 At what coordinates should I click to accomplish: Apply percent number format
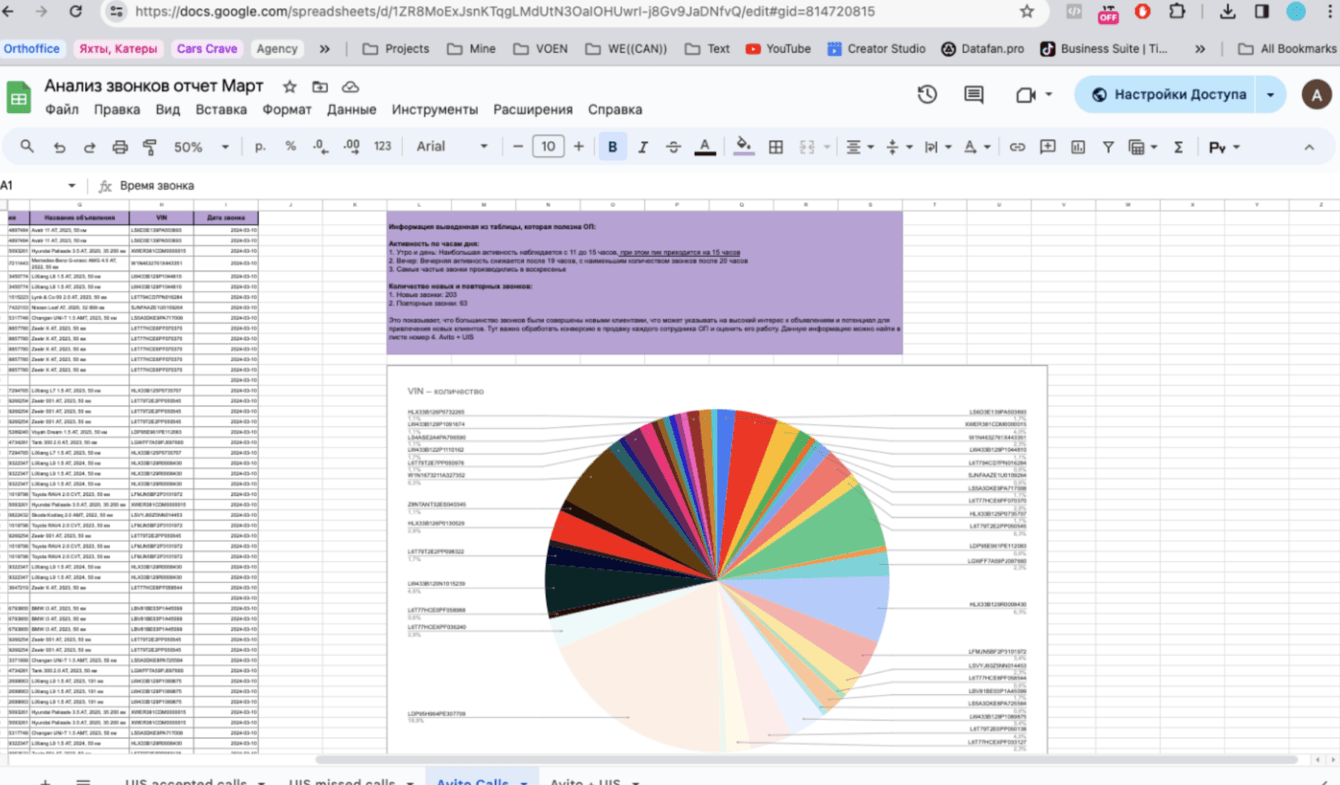click(x=290, y=147)
